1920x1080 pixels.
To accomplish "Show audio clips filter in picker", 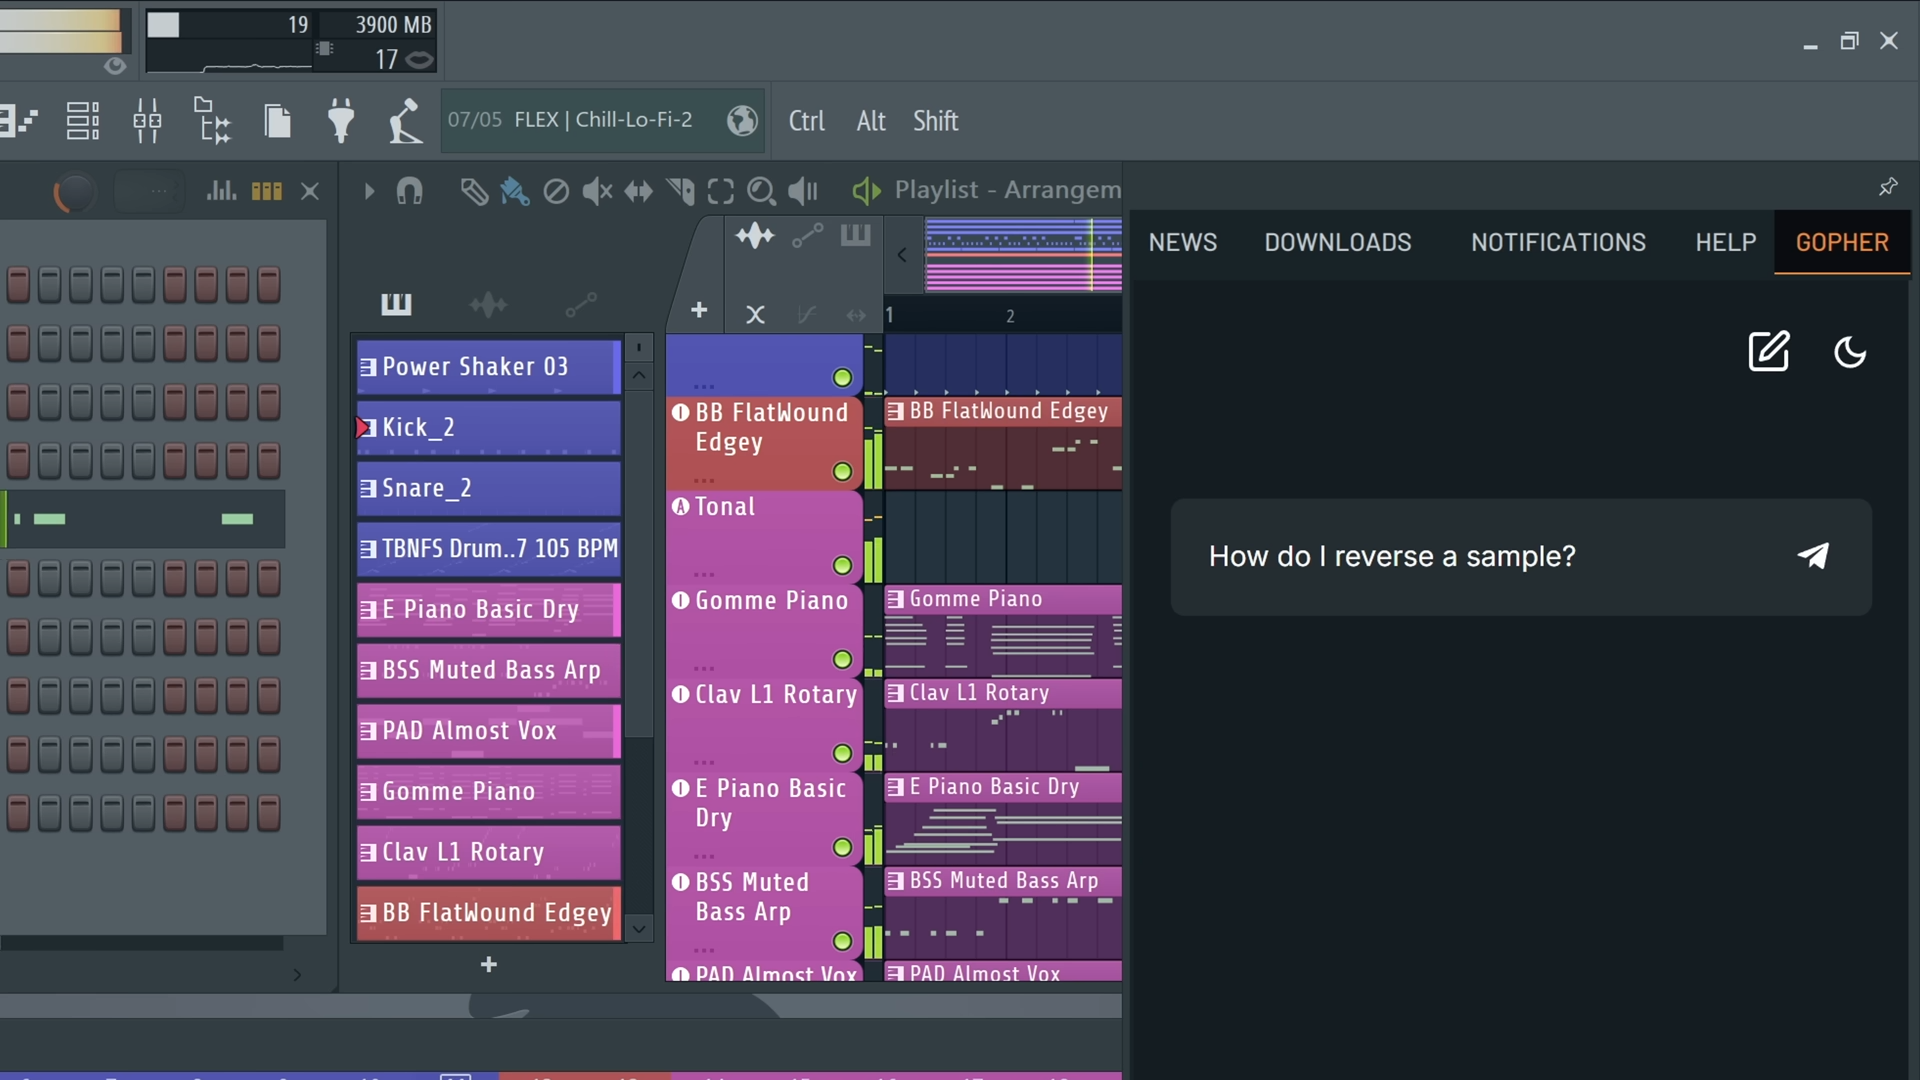I will click(488, 305).
